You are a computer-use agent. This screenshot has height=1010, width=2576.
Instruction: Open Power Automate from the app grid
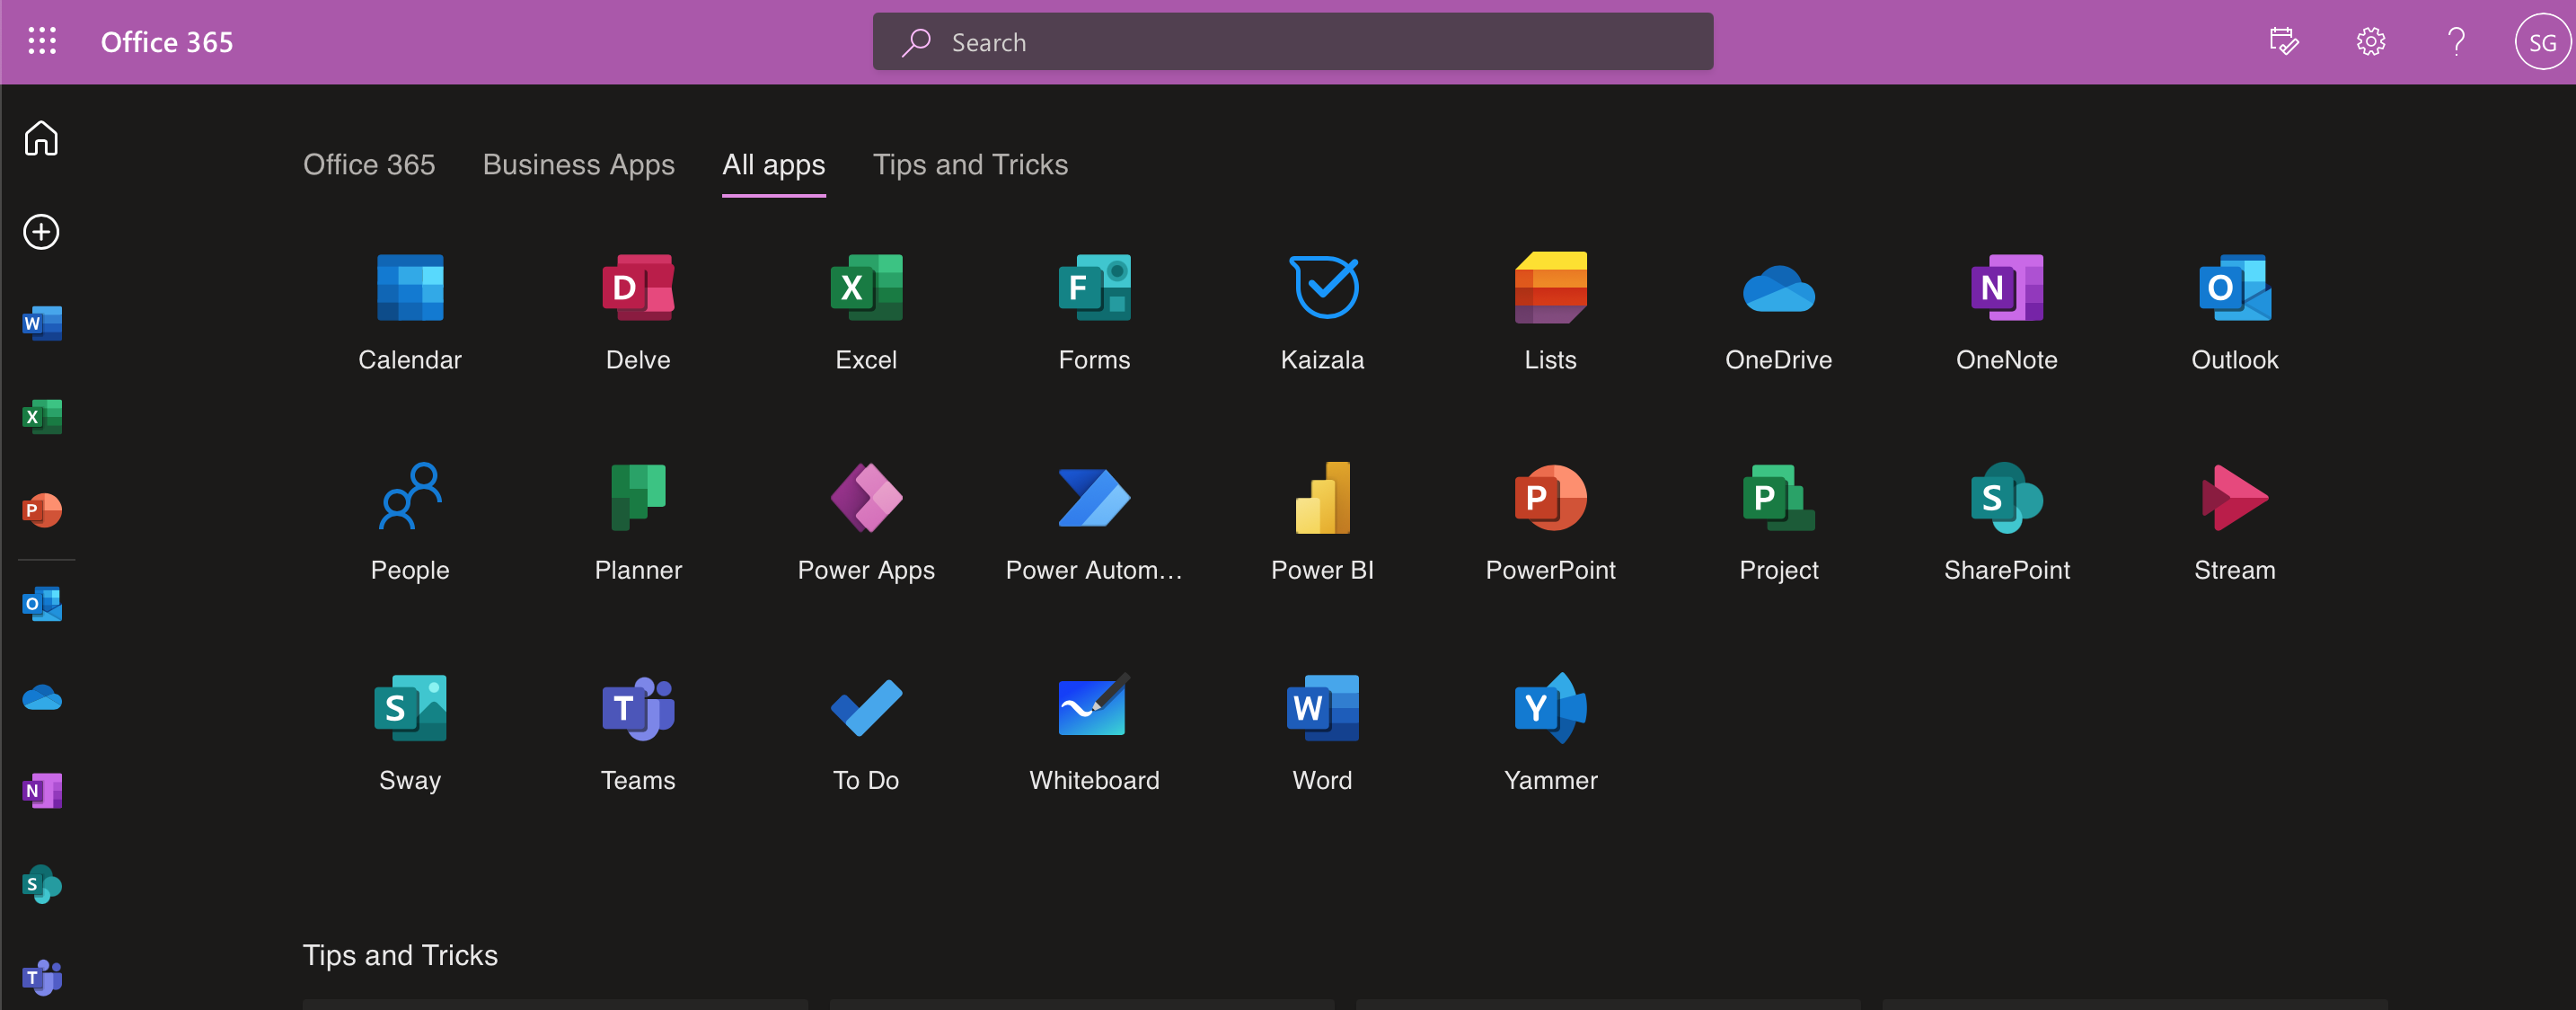coord(1094,499)
